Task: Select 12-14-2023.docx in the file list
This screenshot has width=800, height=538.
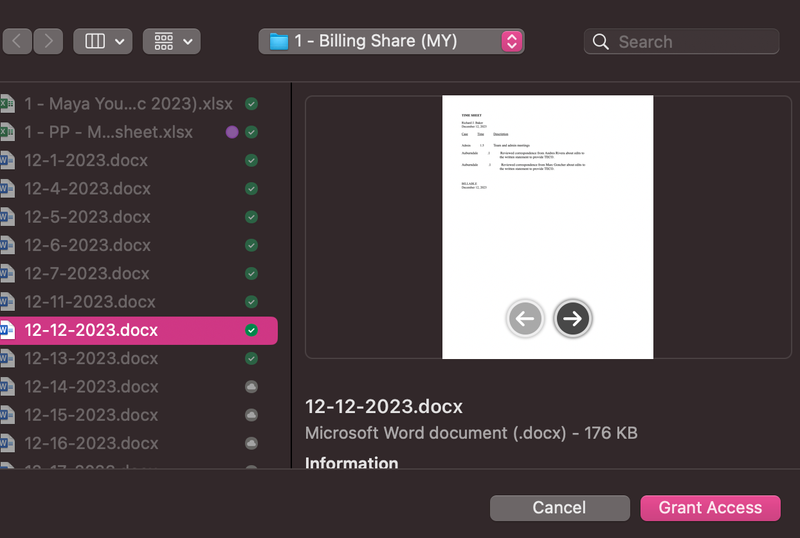Action: click(x=138, y=387)
